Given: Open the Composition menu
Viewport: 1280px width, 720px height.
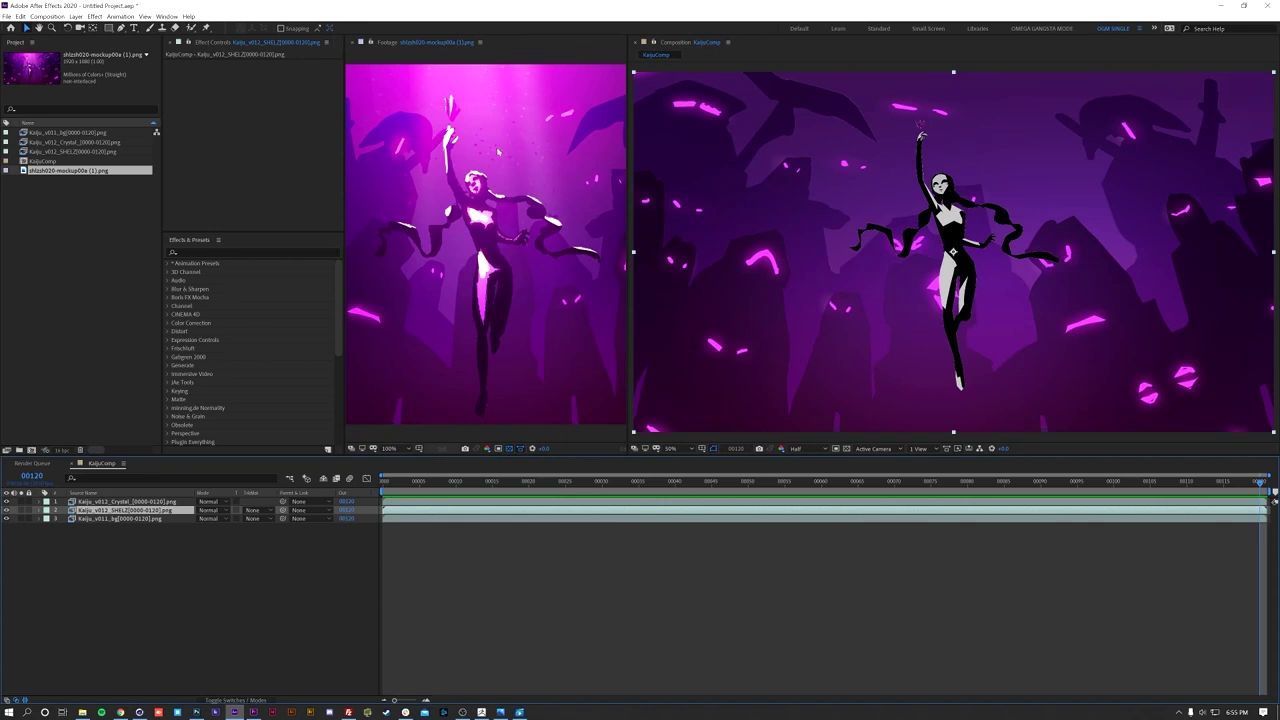Looking at the screenshot, I should coord(47,17).
